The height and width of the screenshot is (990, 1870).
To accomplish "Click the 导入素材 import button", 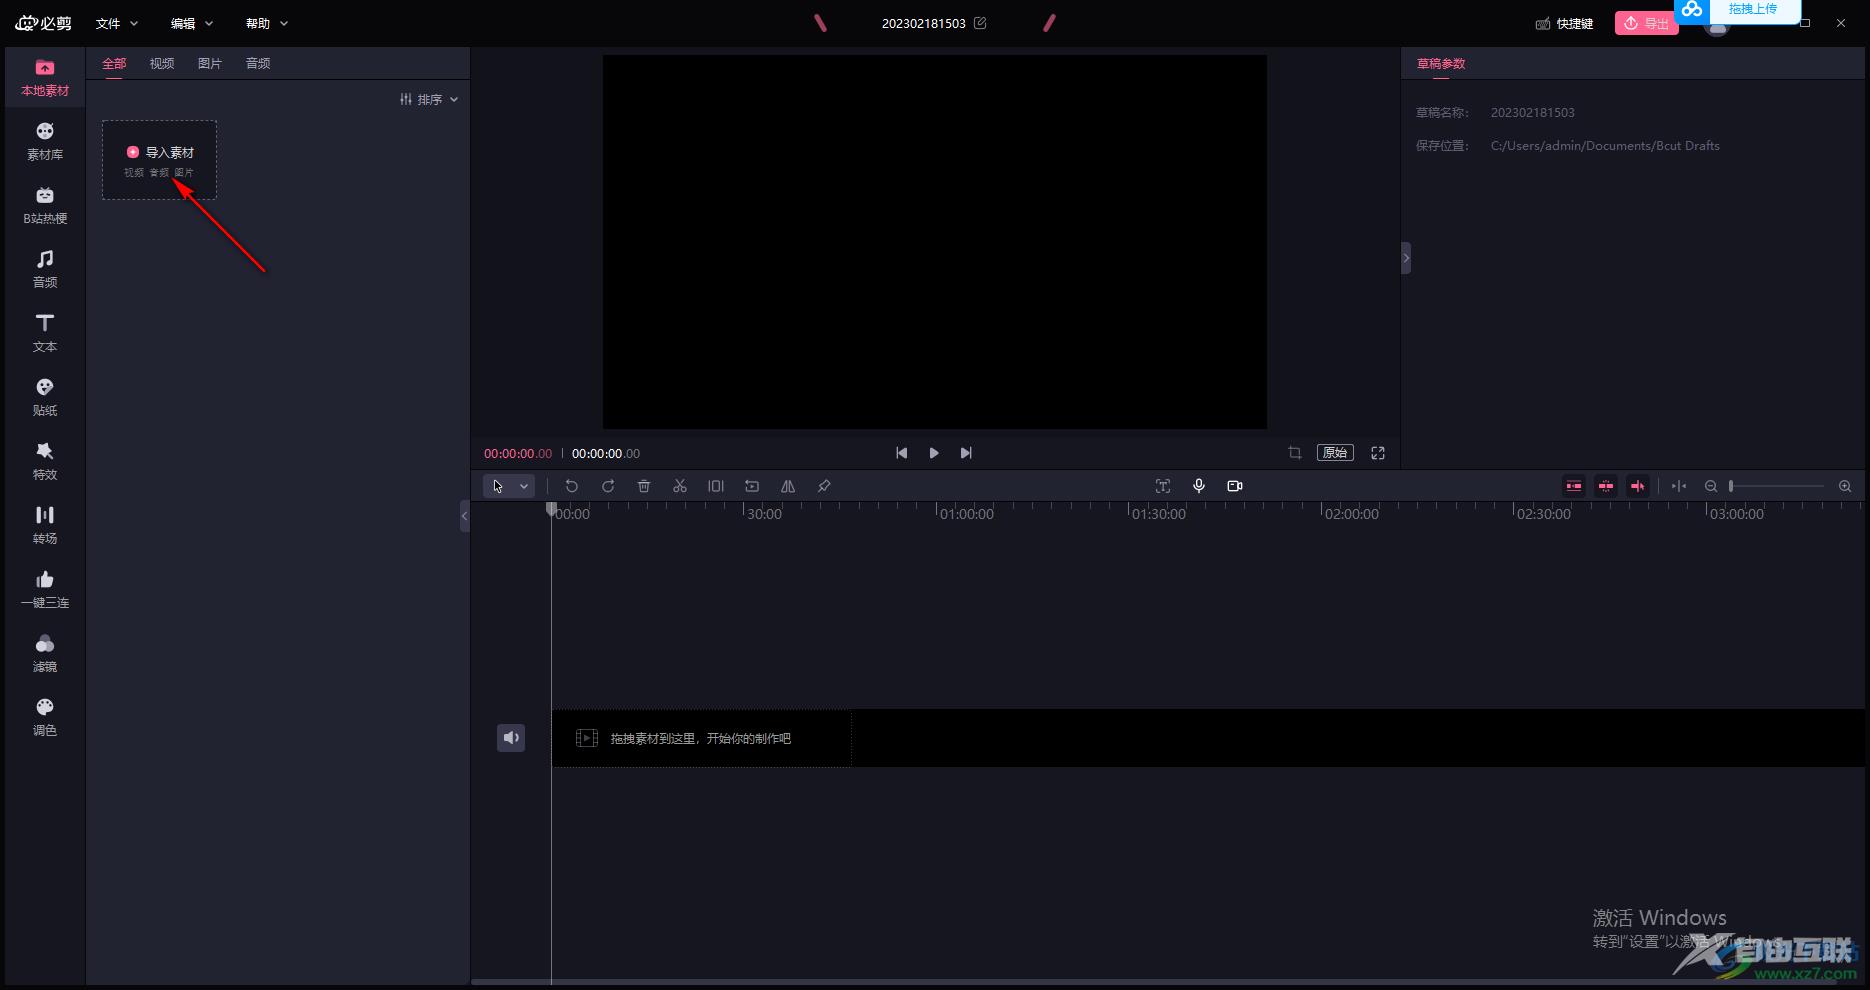I will pos(160,160).
